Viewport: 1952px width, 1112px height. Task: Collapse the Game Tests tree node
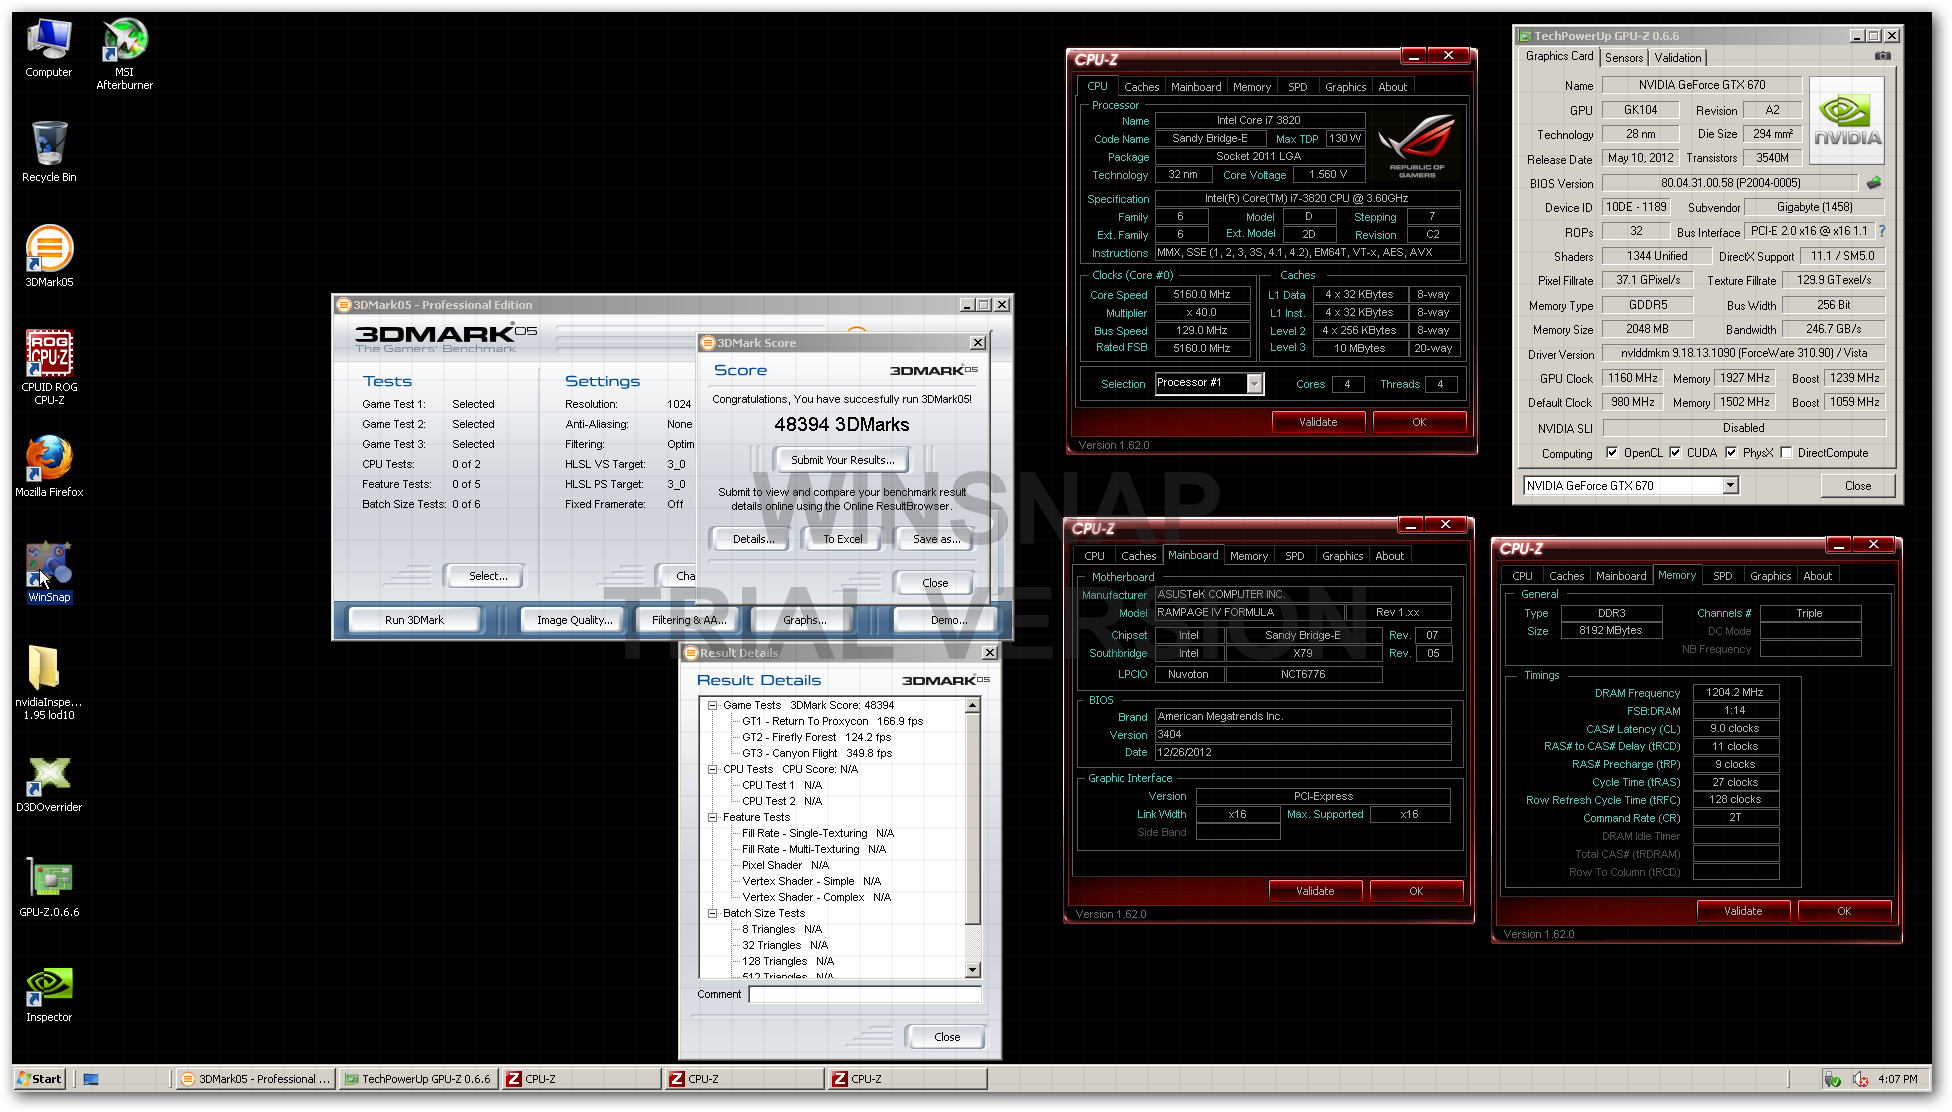[x=713, y=706]
